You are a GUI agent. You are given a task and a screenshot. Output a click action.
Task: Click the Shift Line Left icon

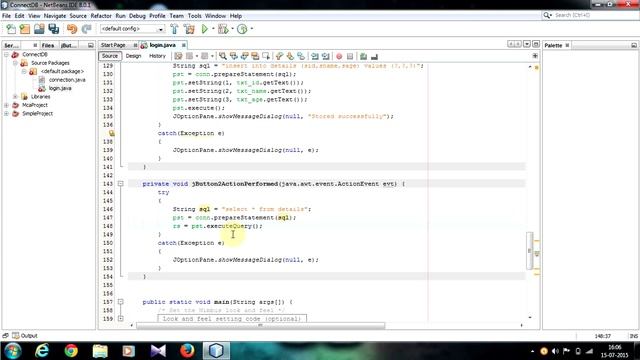click(315, 56)
